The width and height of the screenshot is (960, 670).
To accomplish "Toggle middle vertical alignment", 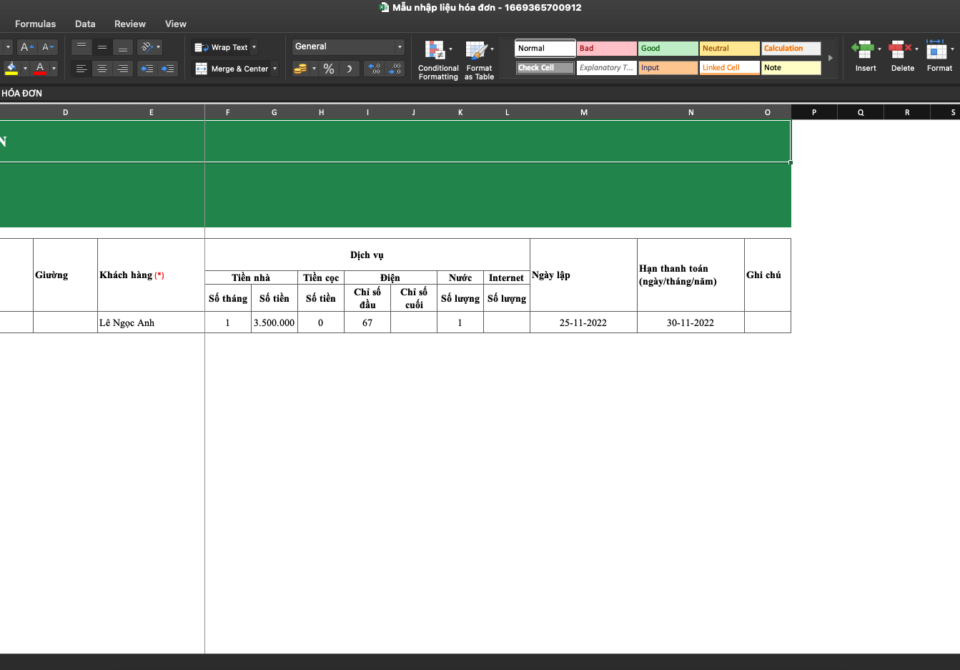I will coord(102,47).
